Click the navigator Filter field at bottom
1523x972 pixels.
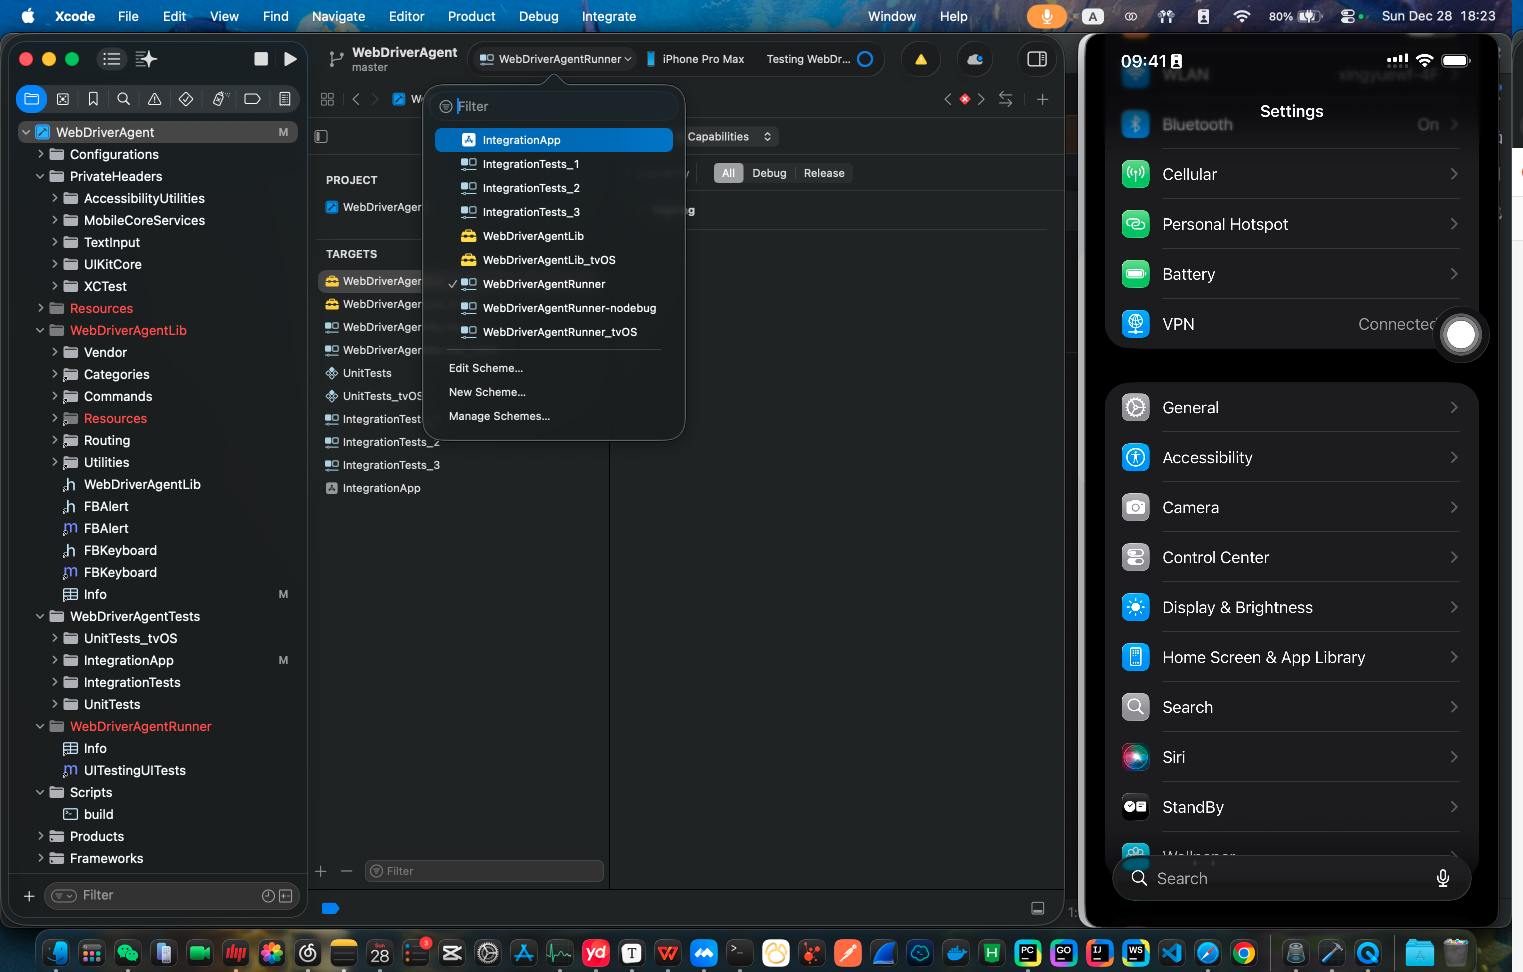point(172,895)
